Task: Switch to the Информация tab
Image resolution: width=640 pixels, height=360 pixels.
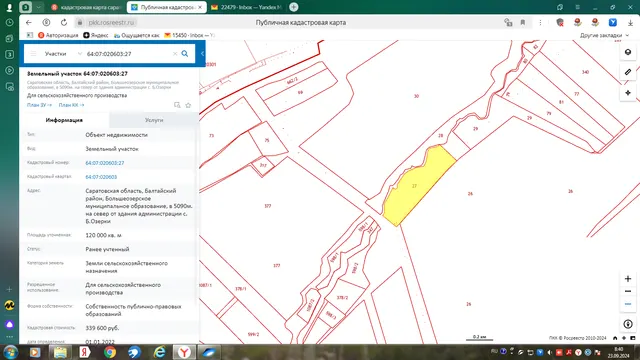Action: coord(64,120)
